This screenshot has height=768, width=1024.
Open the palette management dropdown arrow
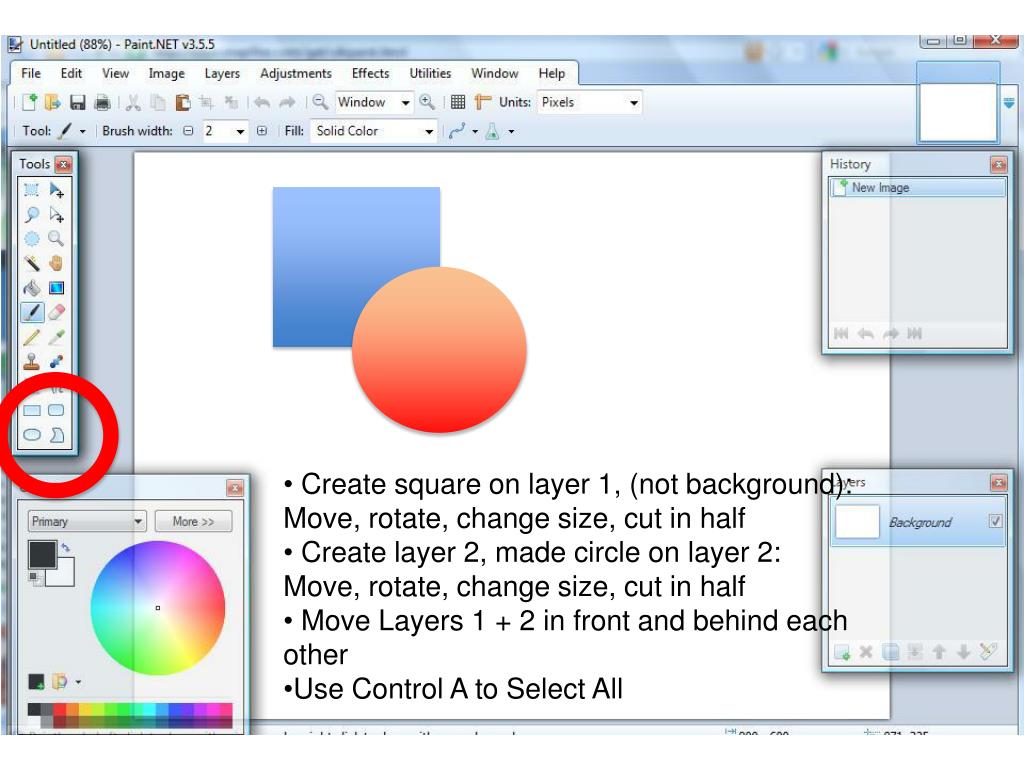point(78,682)
